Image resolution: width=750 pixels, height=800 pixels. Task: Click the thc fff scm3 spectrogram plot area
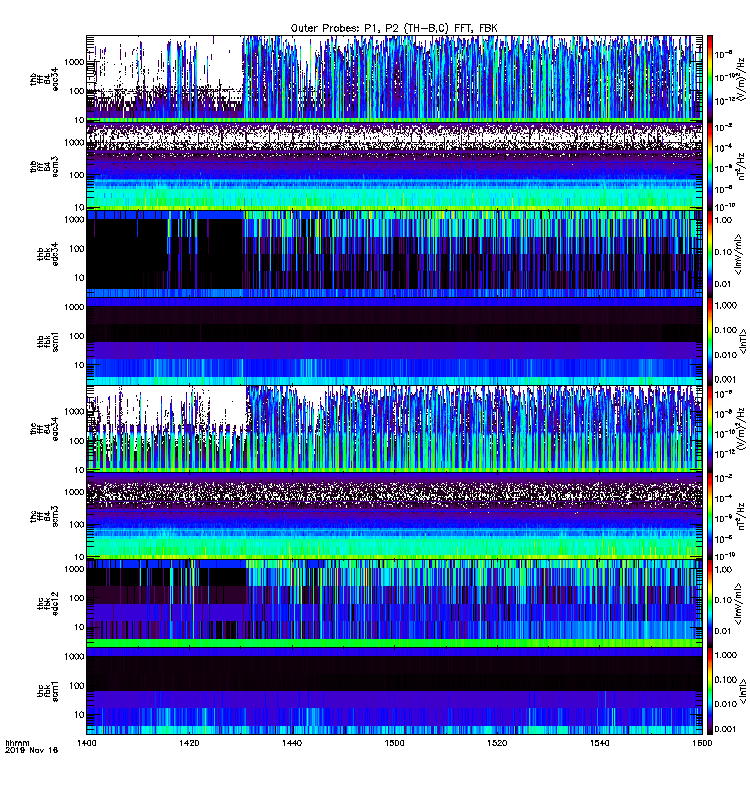(x=394, y=516)
